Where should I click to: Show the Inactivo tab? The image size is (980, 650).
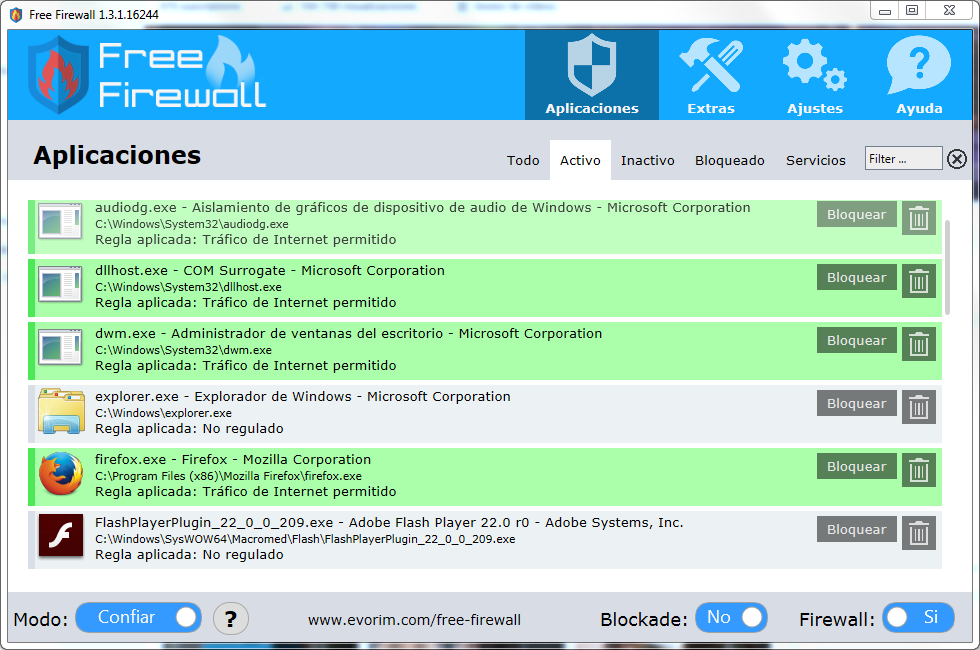pyautogui.click(x=648, y=161)
